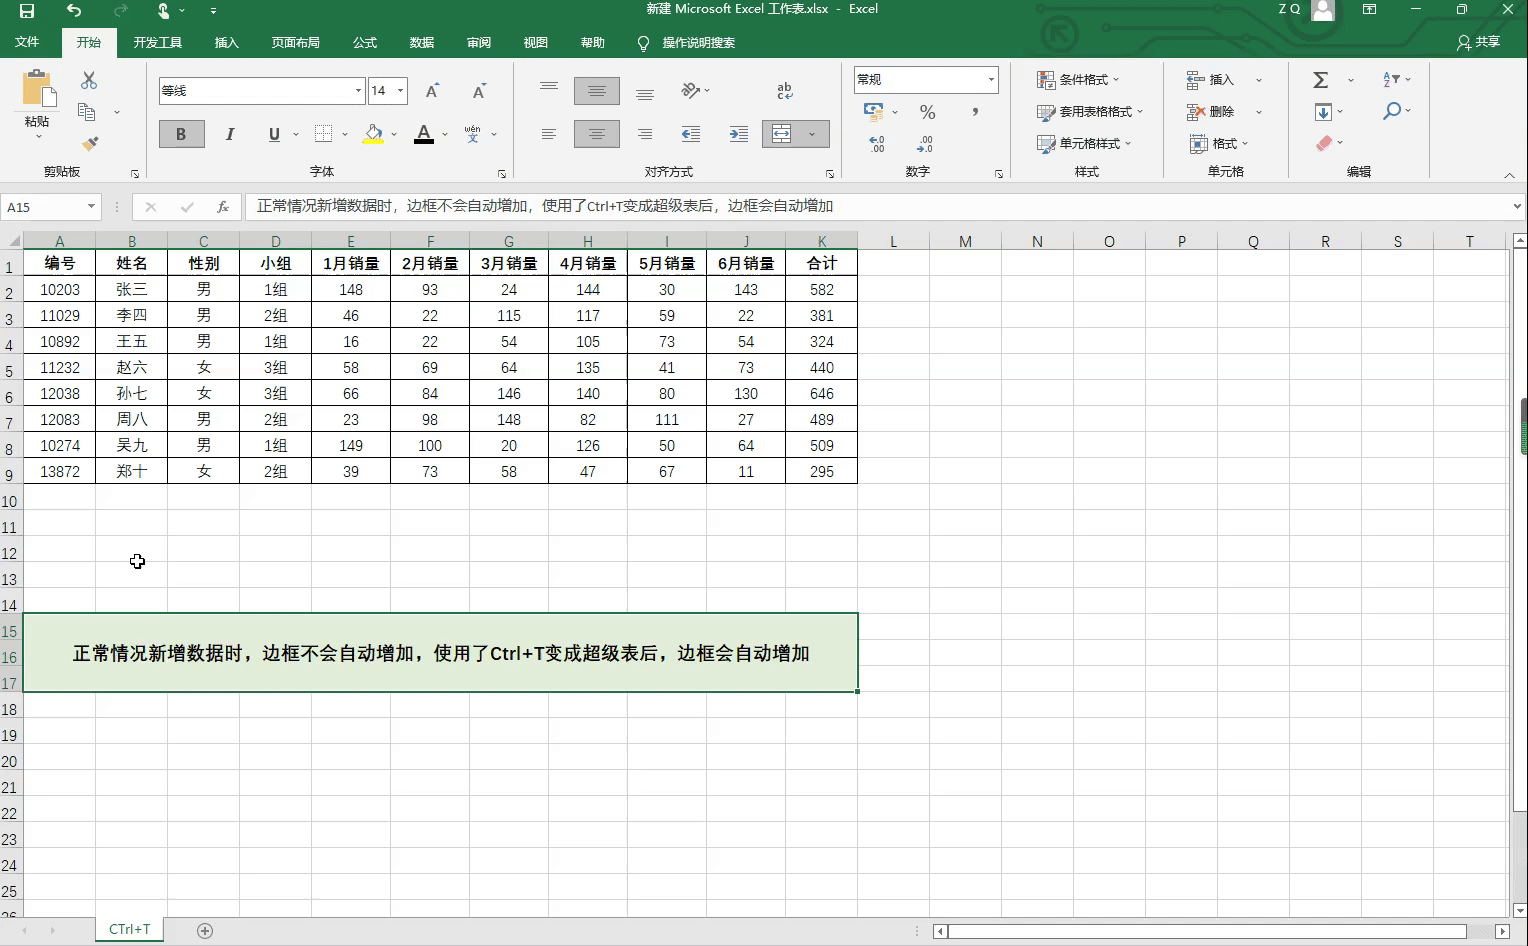Increase the font size
The image size is (1528, 946).
click(433, 91)
